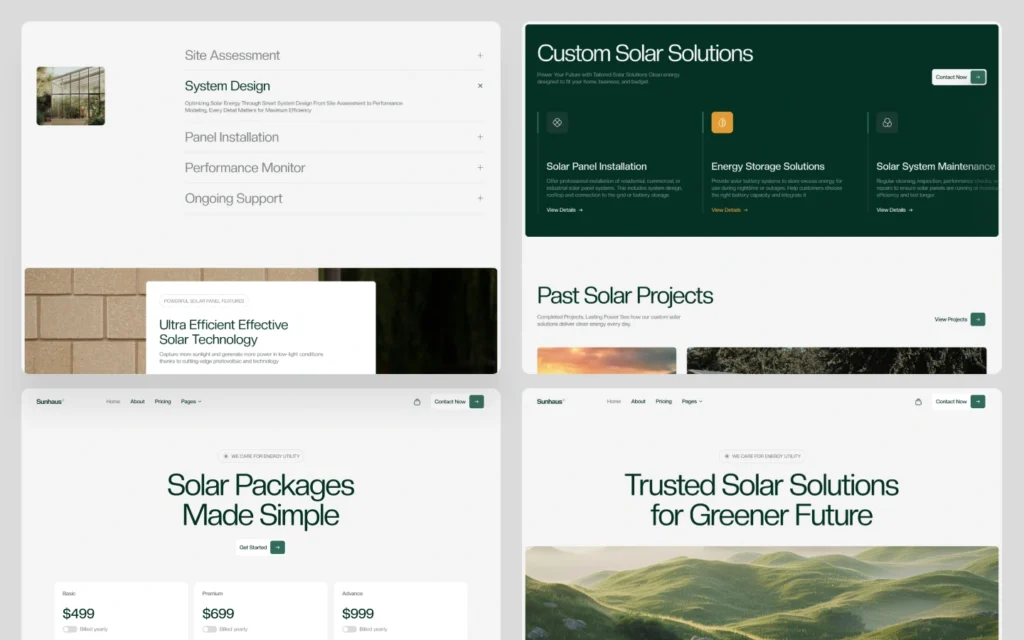Click the $699 Premium plan price
Screen dimensions: 1024x640
pos(218,613)
